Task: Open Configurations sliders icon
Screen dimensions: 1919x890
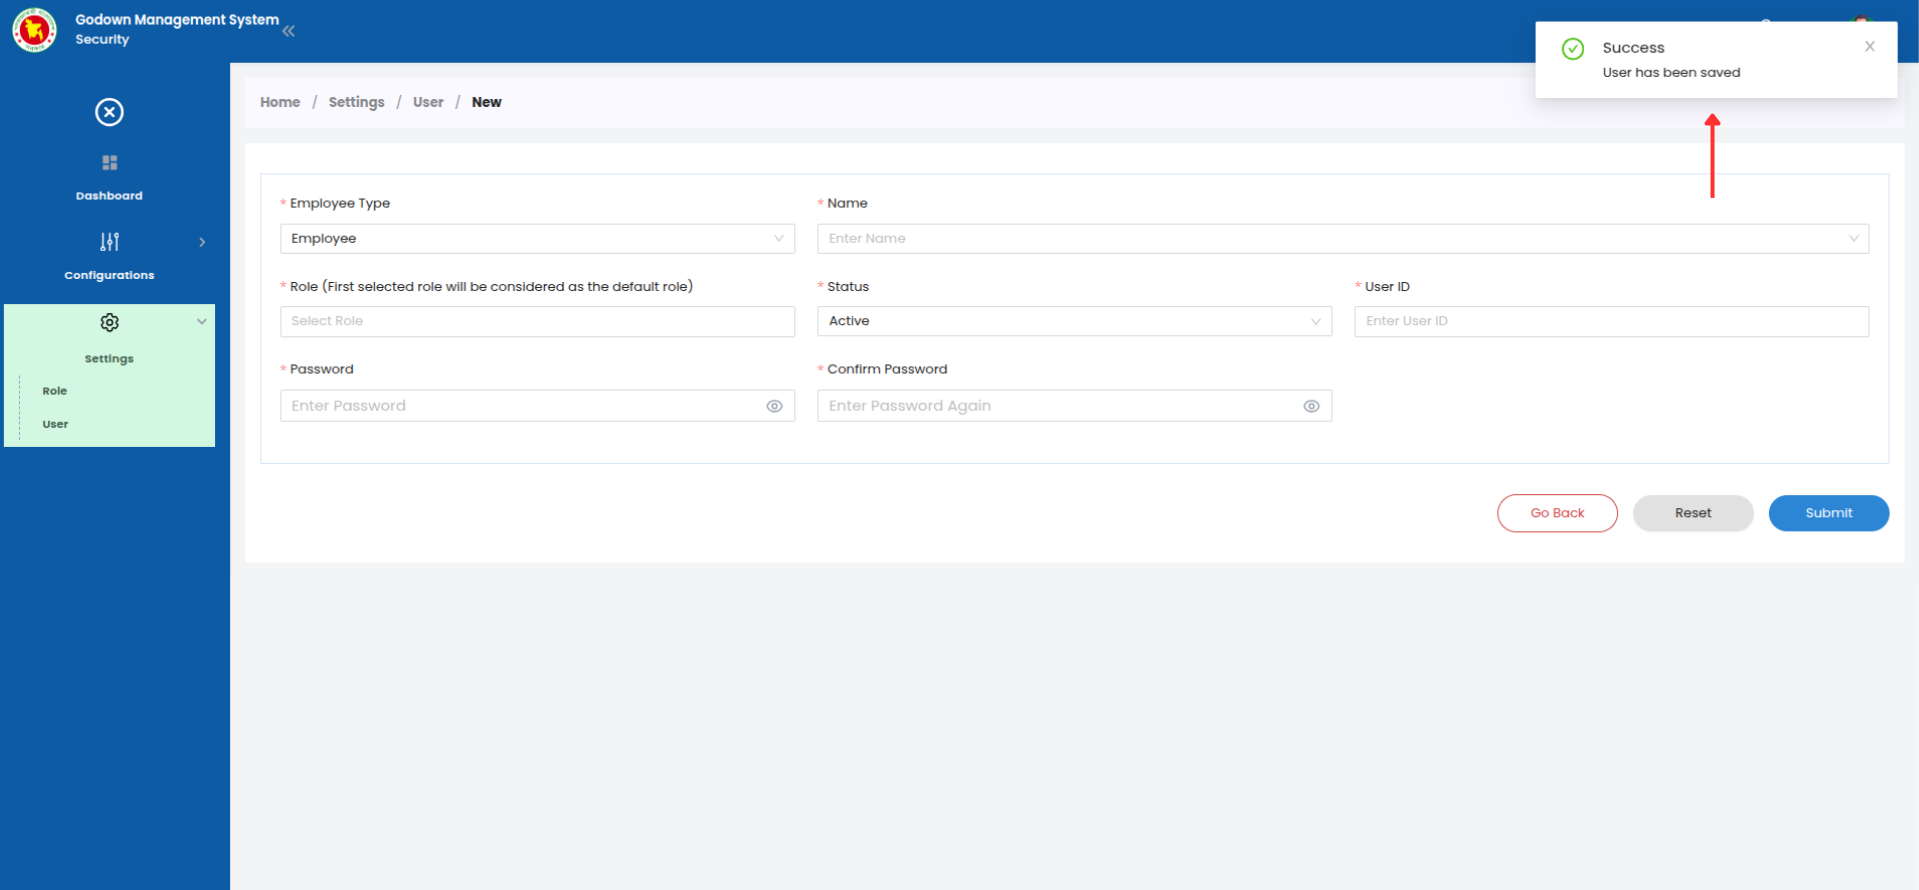Action: [x=109, y=242]
